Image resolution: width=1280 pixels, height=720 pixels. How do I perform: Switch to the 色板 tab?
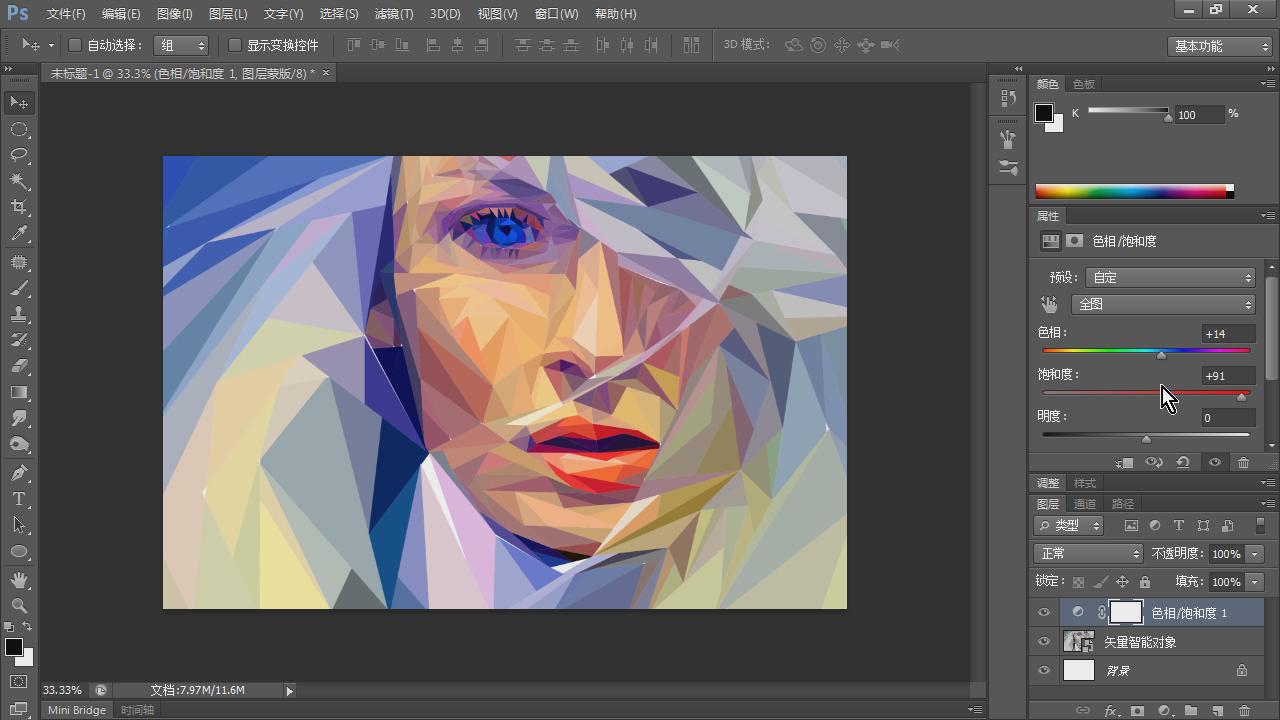pos(1083,84)
